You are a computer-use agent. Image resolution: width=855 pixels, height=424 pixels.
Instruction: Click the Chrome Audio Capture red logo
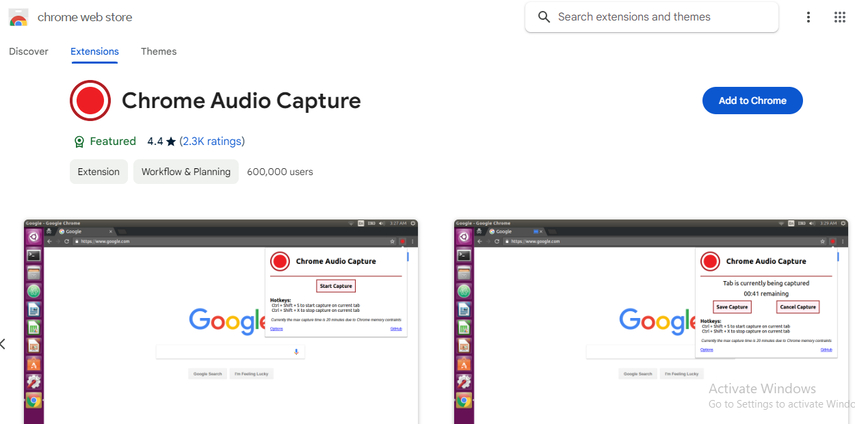(x=90, y=100)
